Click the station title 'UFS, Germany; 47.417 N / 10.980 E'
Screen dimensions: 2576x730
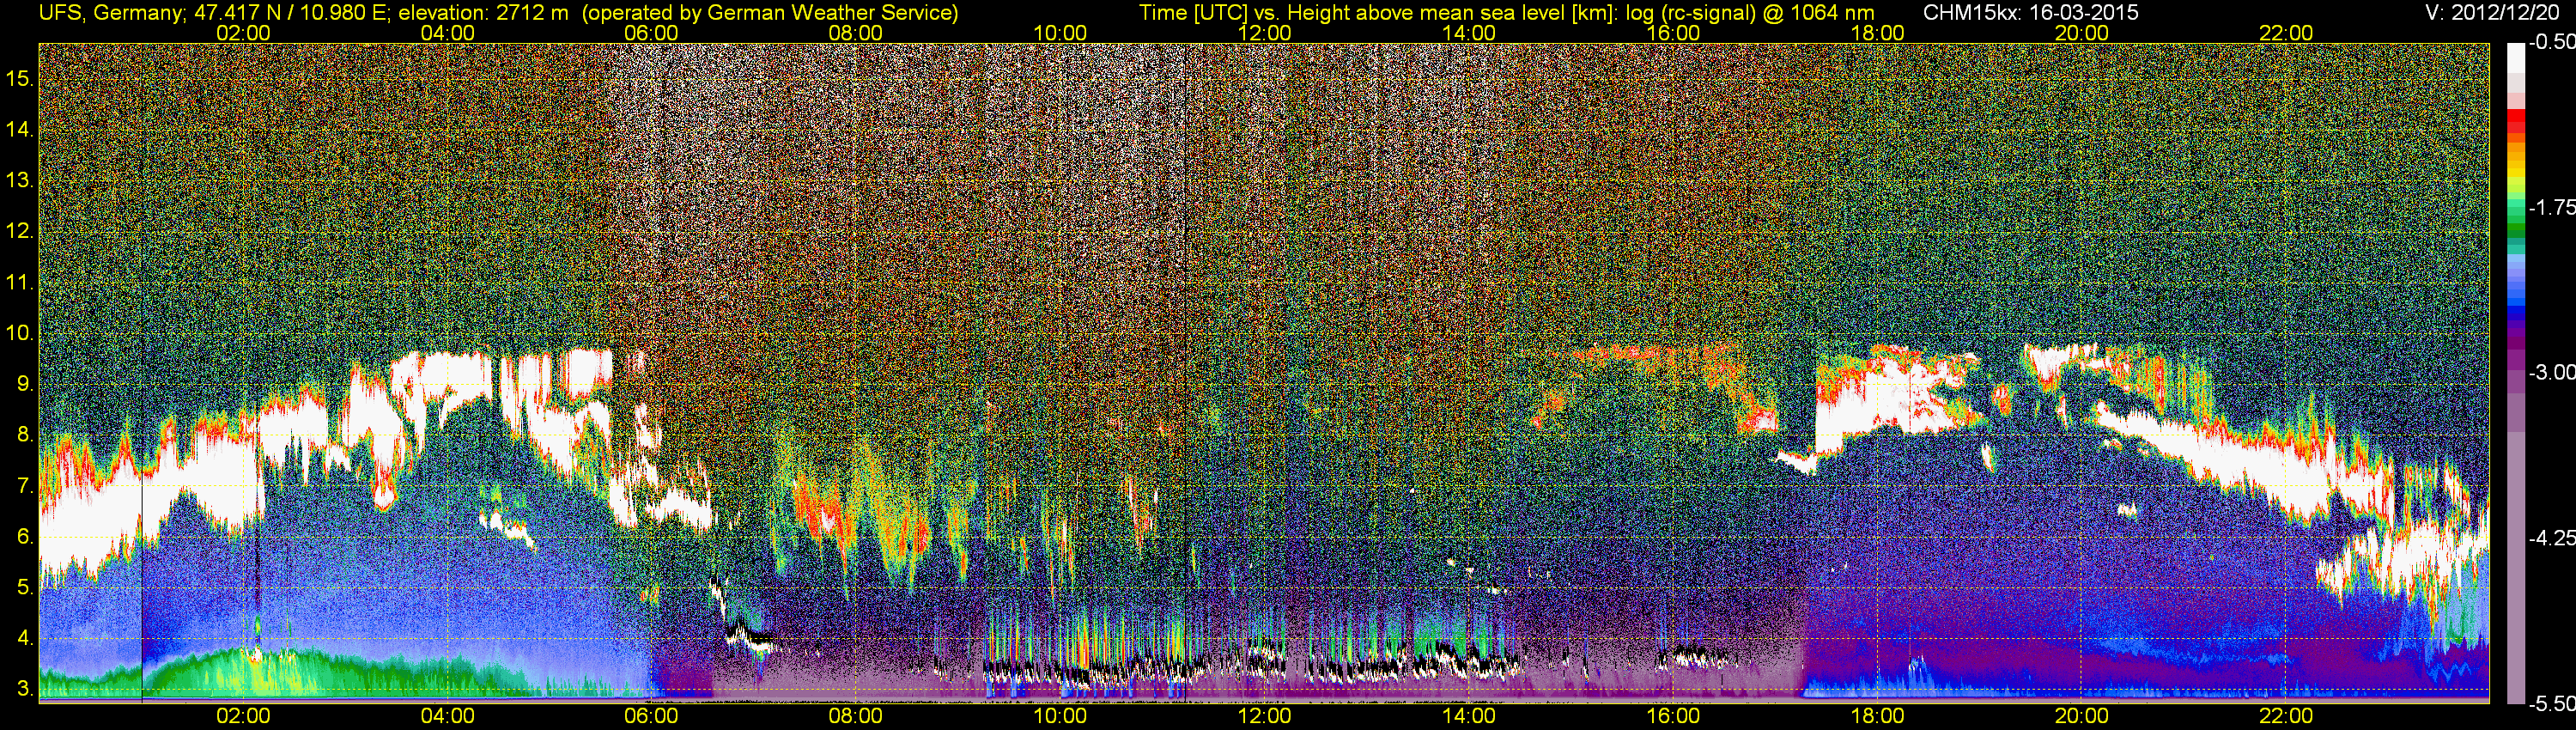pos(213,13)
